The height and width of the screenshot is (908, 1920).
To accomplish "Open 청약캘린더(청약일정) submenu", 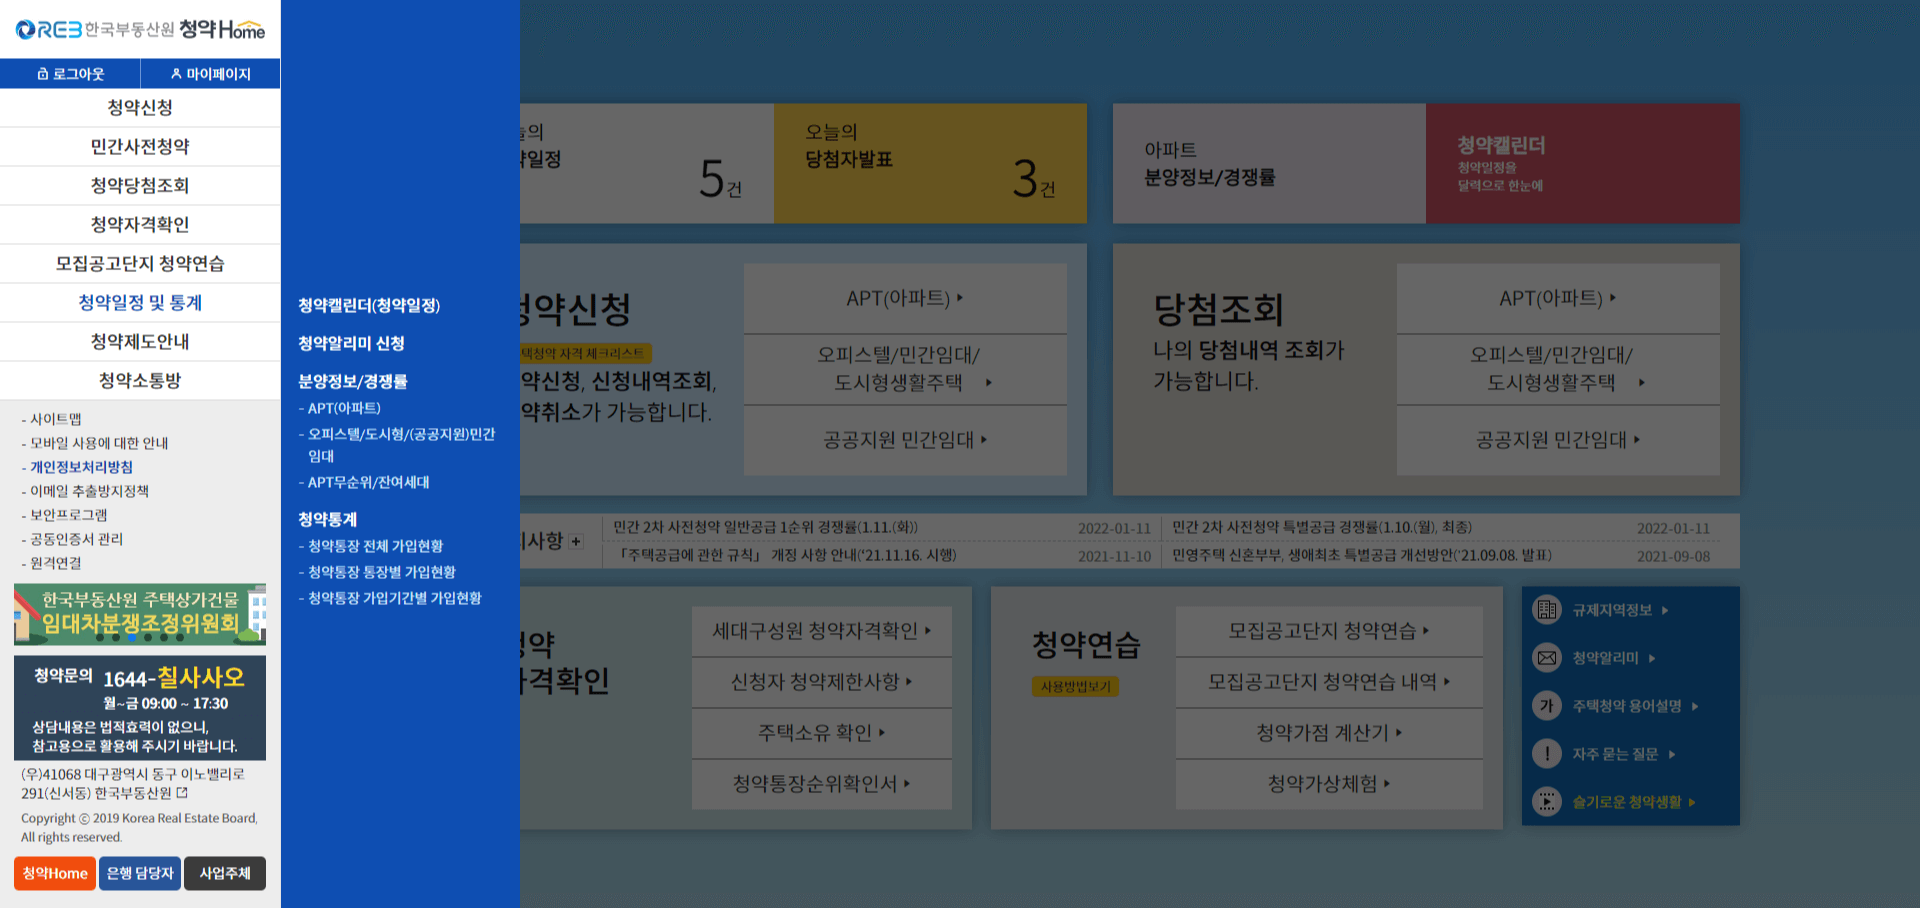I will click(369, 305).
